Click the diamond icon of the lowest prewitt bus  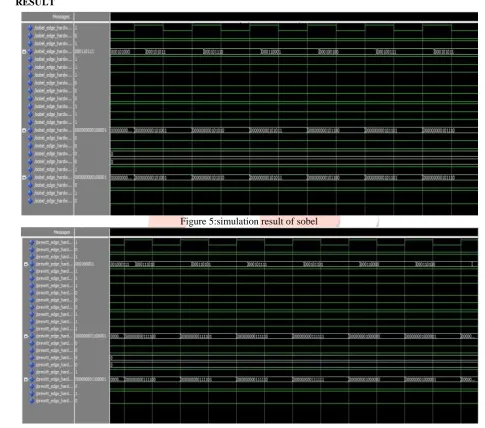[x=32, y=379]
